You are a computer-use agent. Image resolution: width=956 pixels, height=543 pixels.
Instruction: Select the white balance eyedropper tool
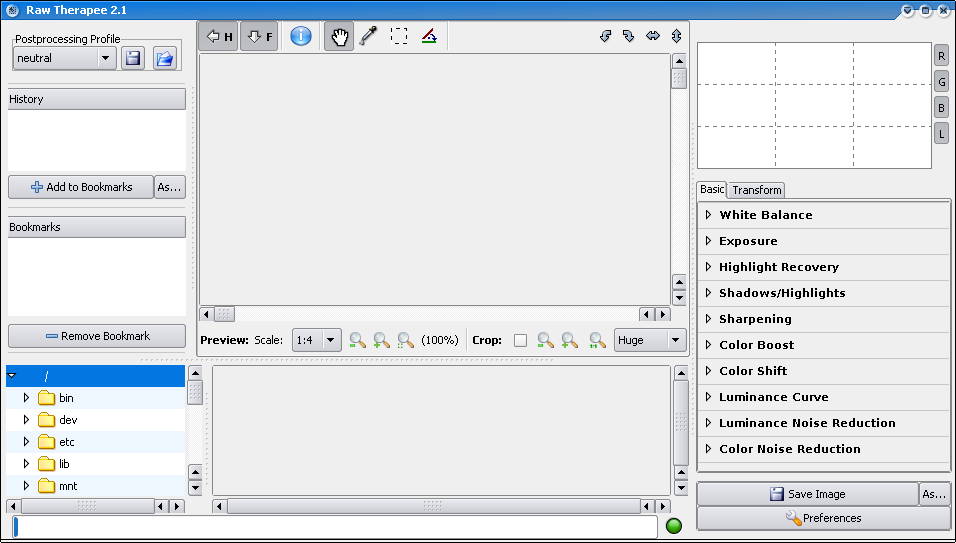[x=368, y=37]
